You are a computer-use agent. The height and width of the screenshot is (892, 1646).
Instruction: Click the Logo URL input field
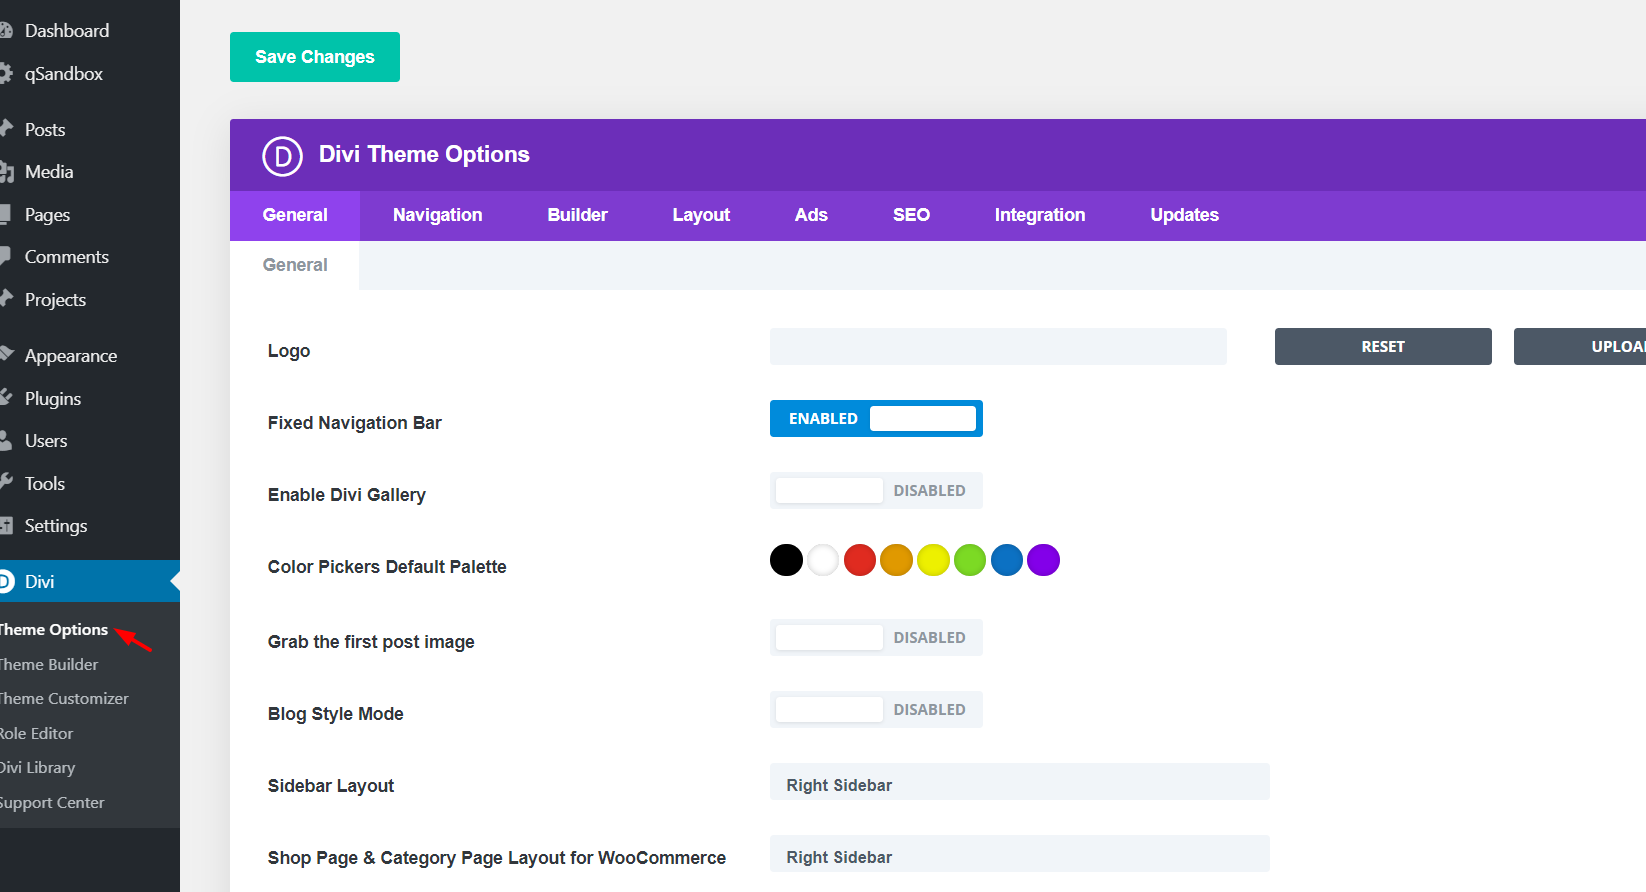coord(998,347)
